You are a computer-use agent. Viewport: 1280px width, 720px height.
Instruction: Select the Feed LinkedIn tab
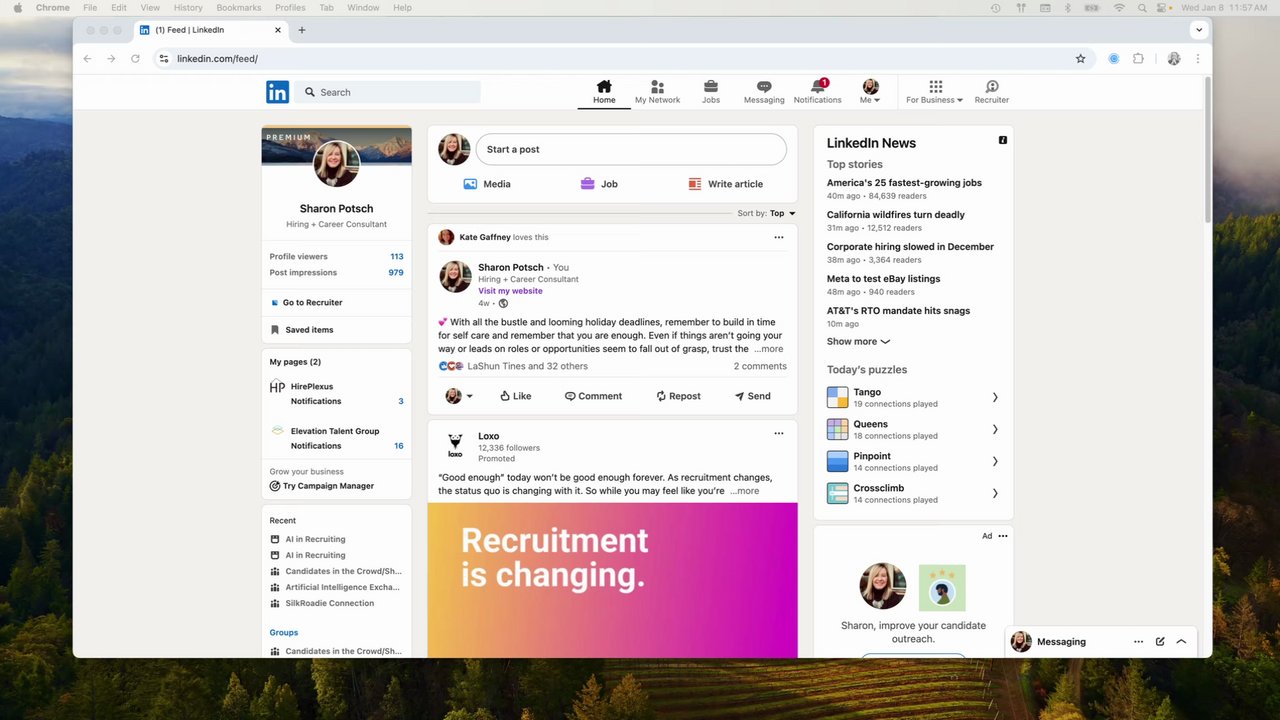(x=211, y=30)
